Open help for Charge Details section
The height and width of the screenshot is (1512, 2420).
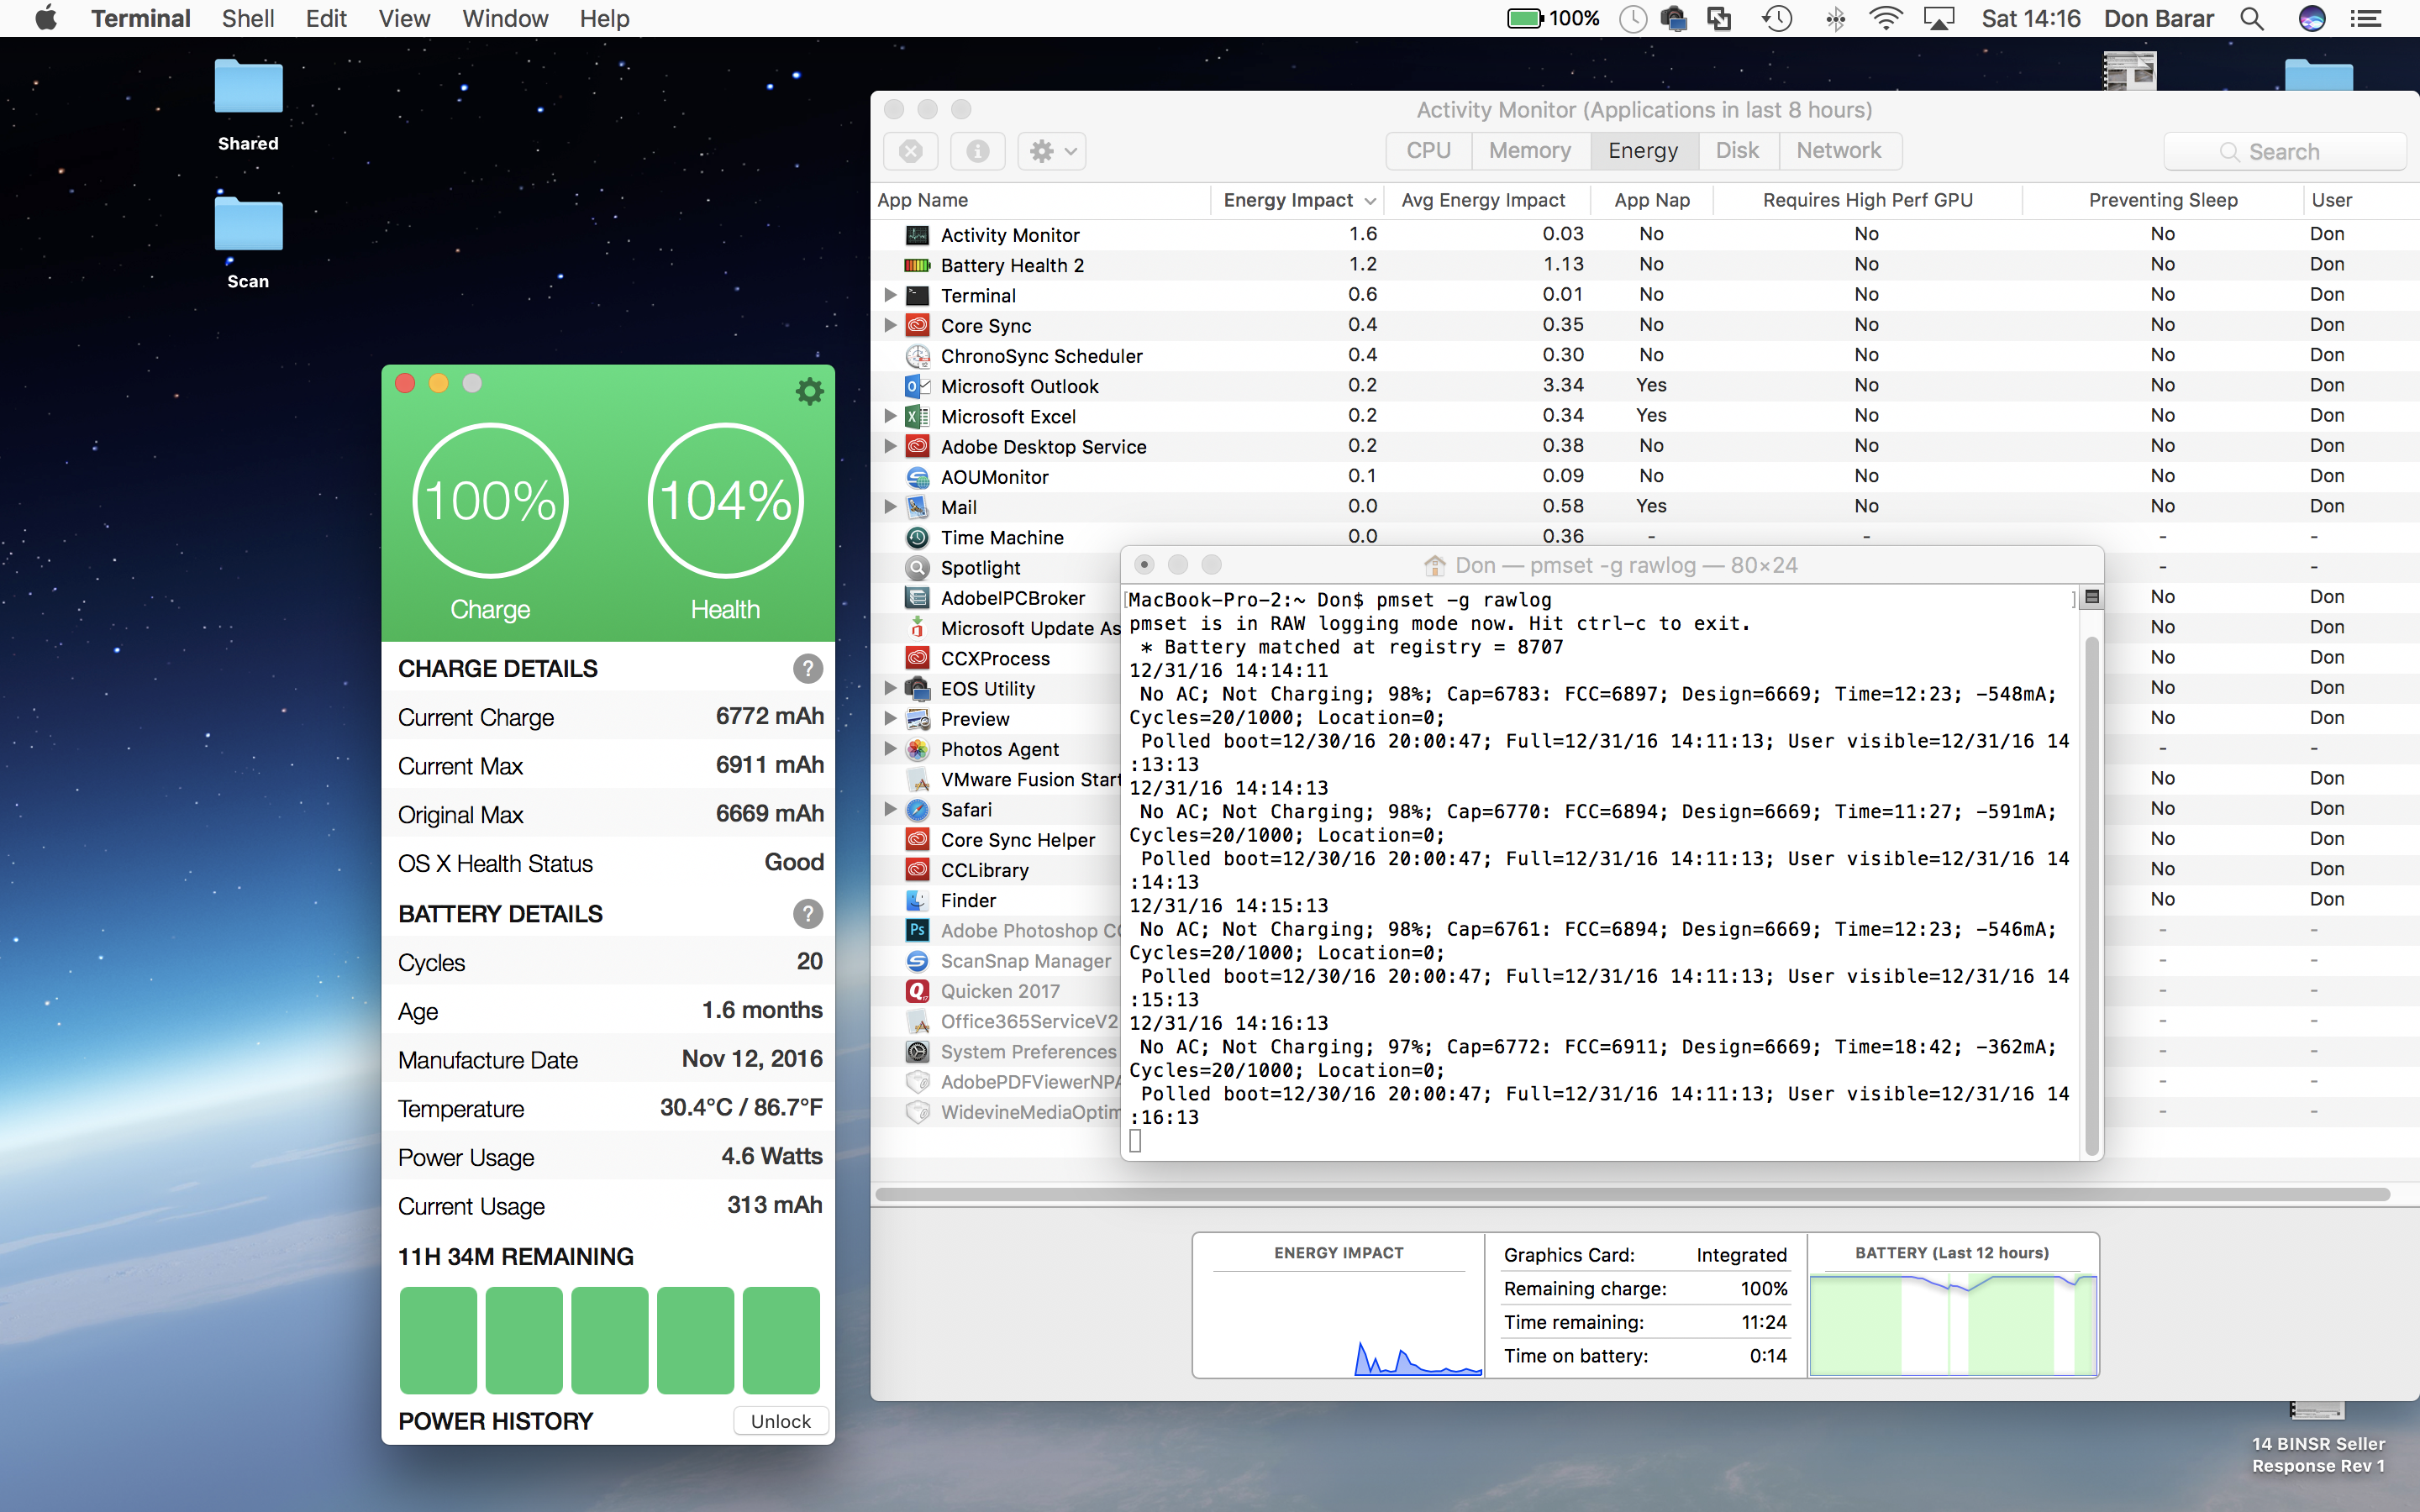point(808,668)
